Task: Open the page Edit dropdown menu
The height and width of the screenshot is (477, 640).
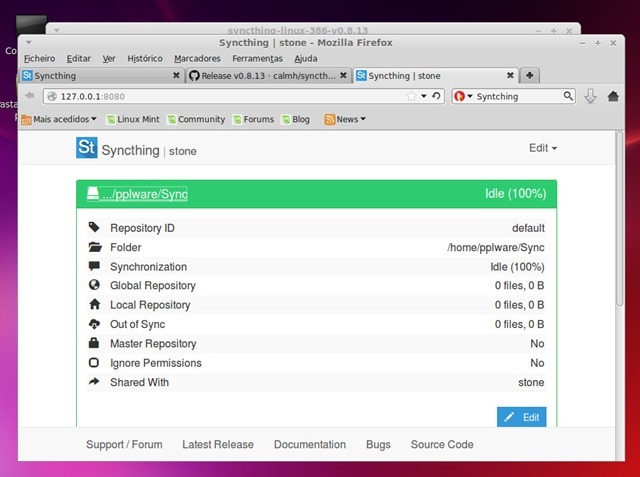Action: point(542,148)
